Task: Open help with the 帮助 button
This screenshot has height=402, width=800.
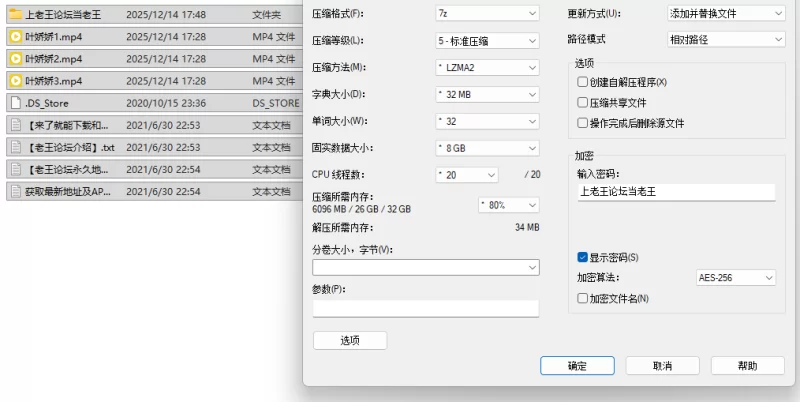Action: click(747, 366)
